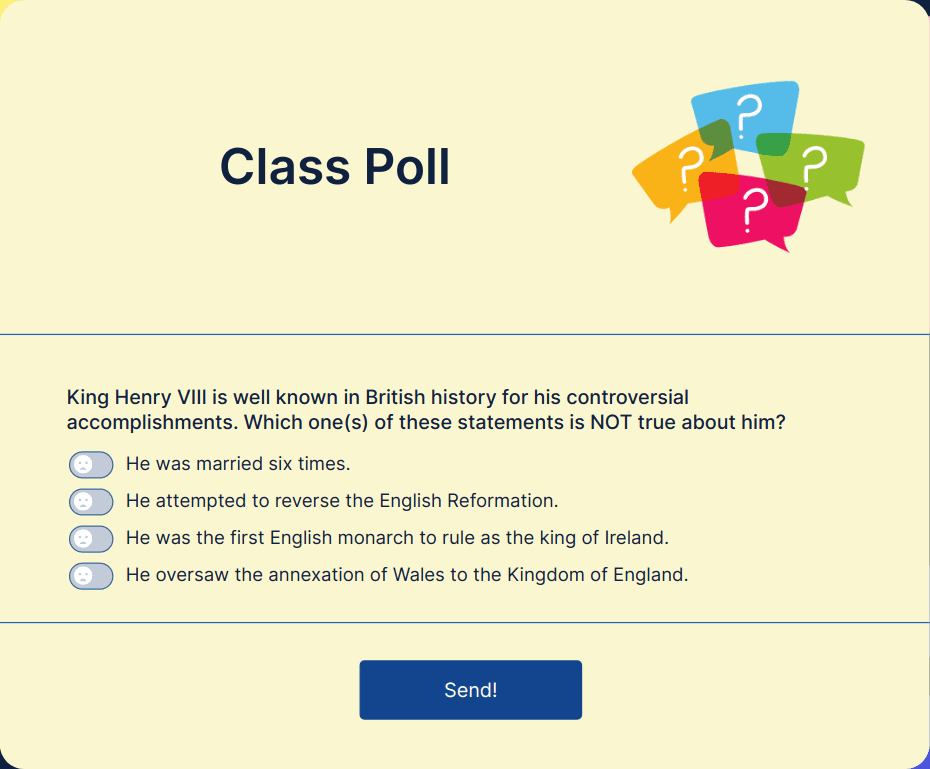Submit the poll with the Send! button

pos(470,690)
